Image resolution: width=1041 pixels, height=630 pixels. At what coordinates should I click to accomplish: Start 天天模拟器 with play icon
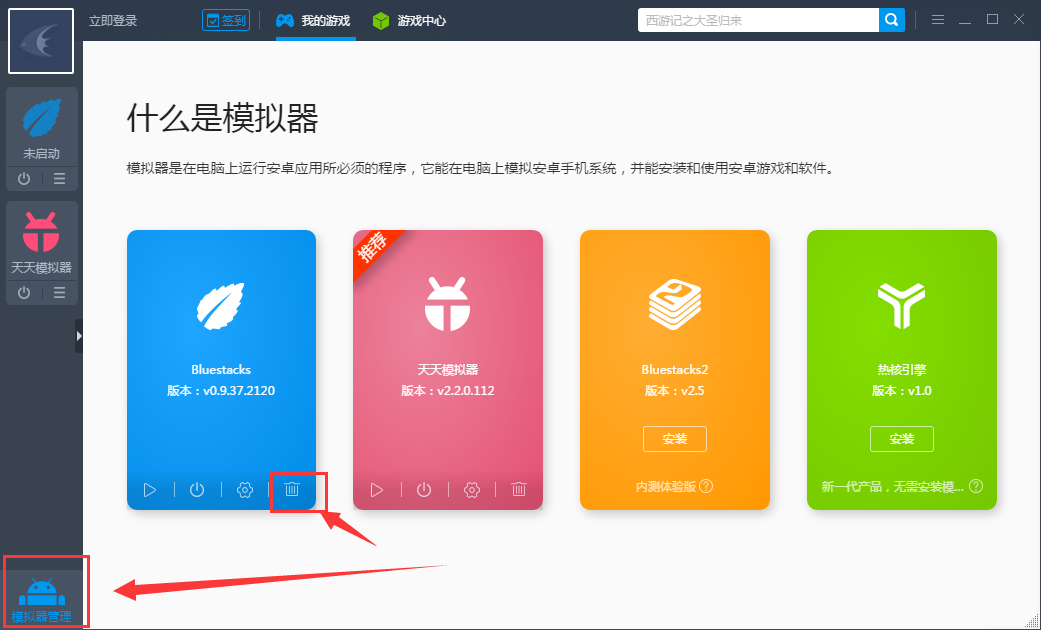pos(377,490)
